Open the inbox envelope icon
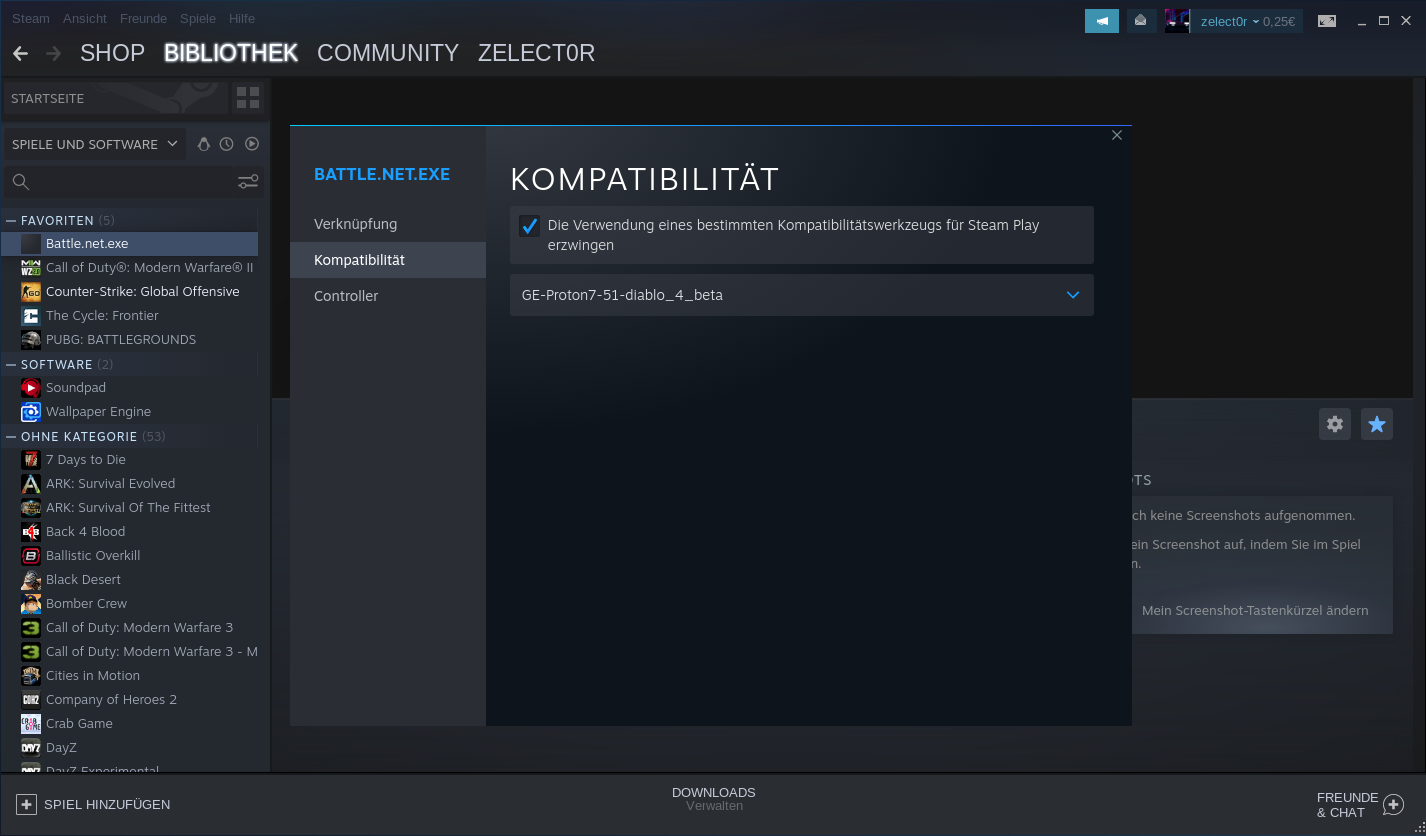 click(1141, 20)
